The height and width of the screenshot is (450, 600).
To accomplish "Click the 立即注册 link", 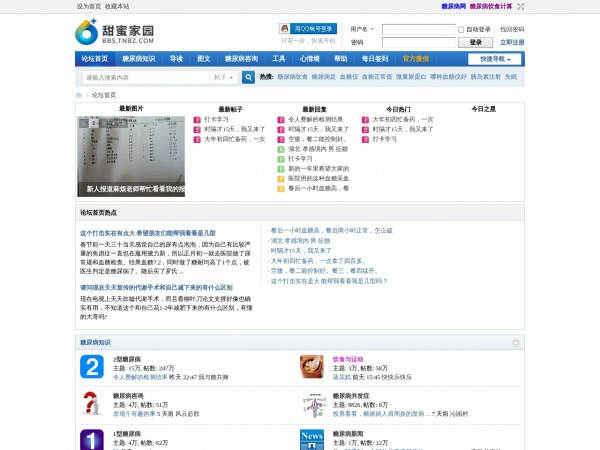I will pyautogui.click(x=512, y=42).
